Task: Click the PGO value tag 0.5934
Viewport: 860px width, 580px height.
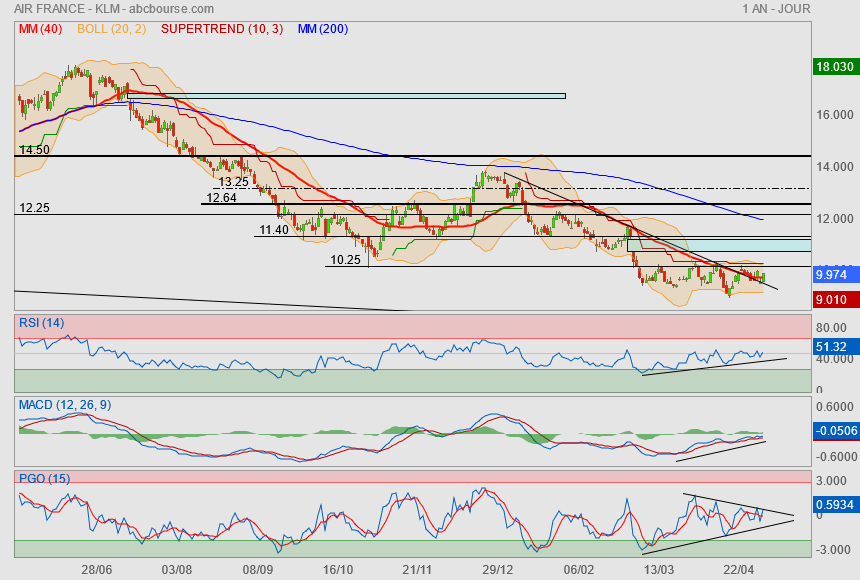Action: tap(835, 506)
